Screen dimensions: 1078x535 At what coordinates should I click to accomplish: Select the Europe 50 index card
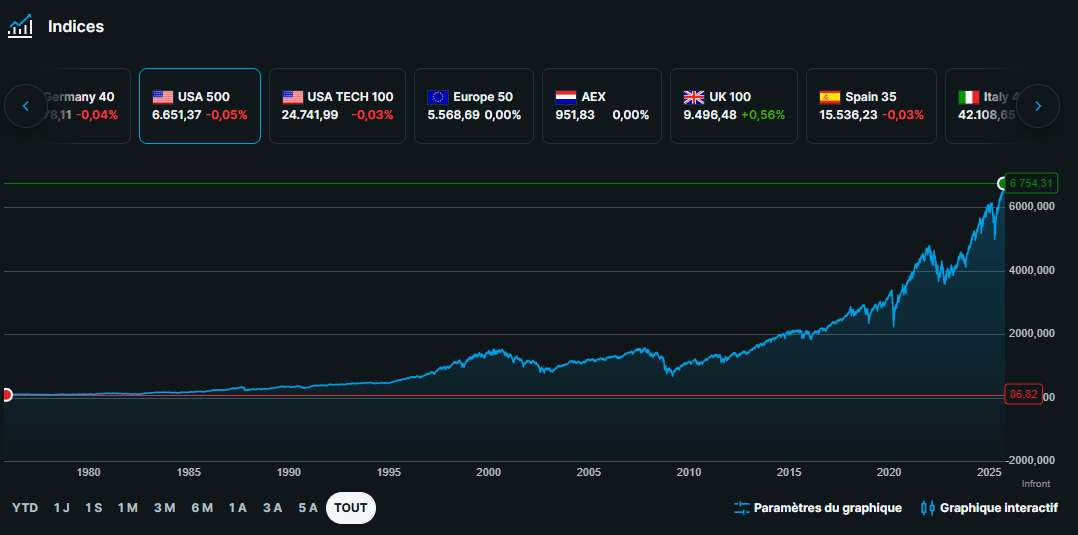click(474, 106)
